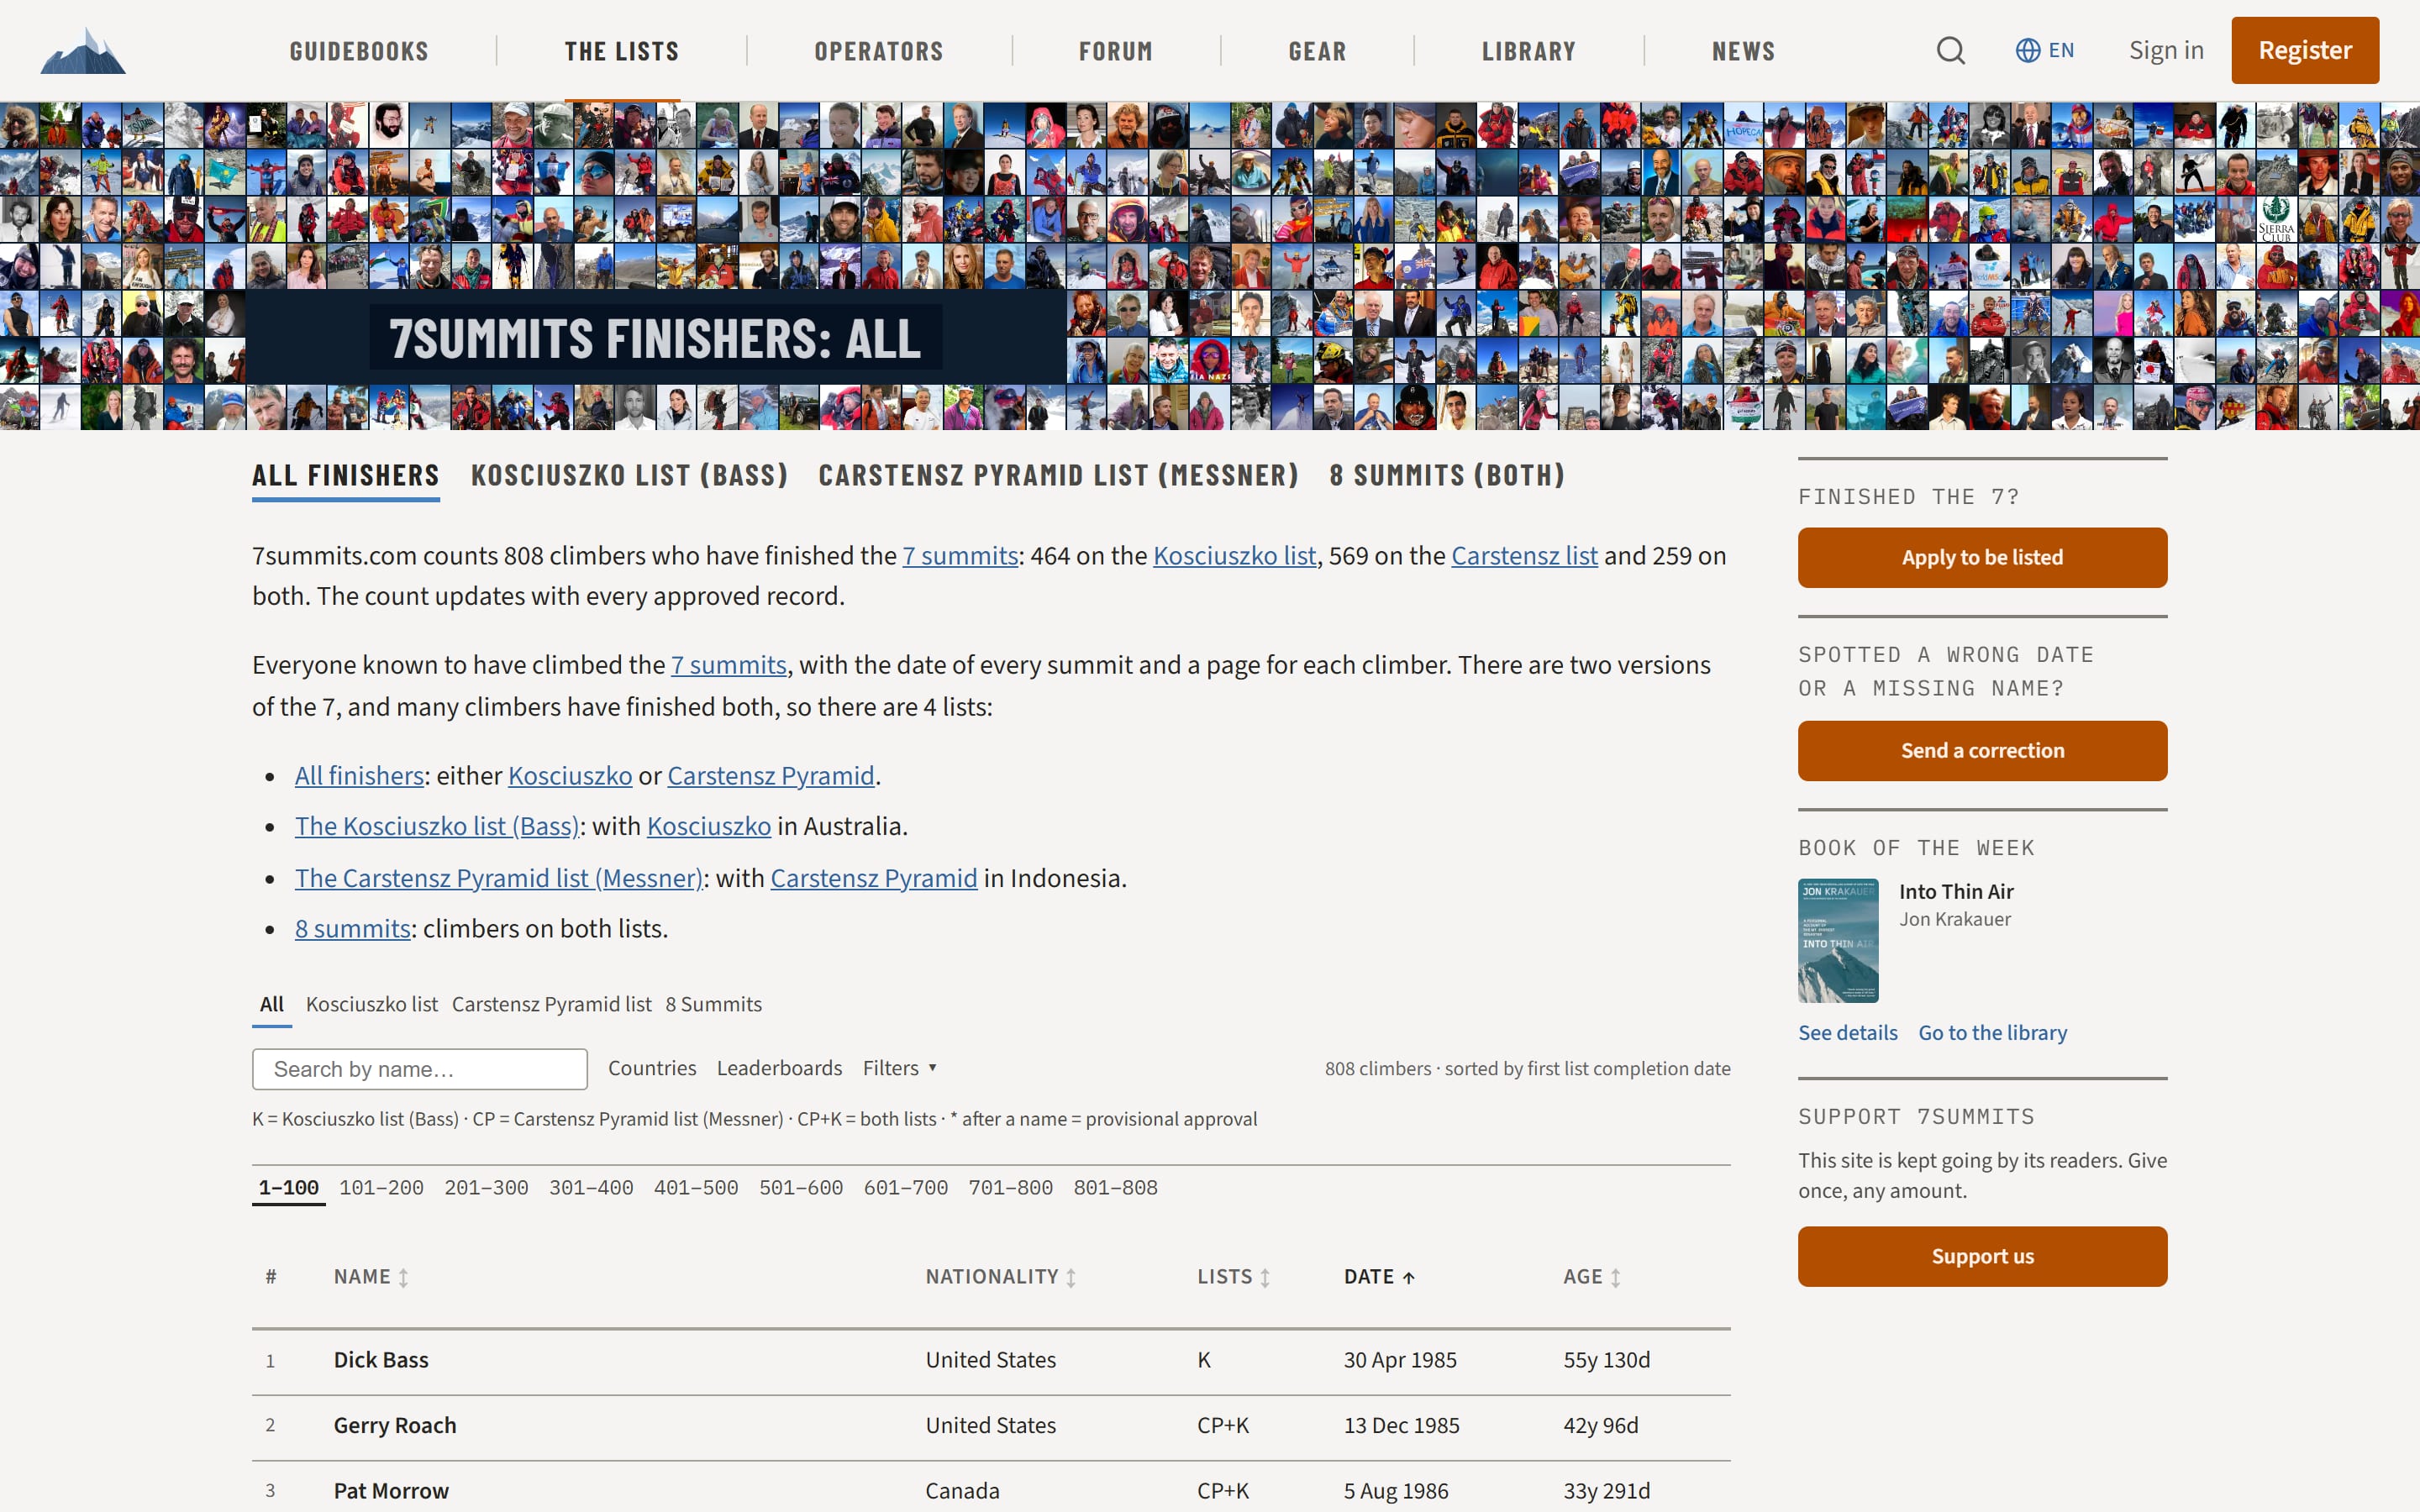Sort by Age column arrows
Image resolution: width=2420 pixels, height=1512 pixels.
pos(1615,1277)
